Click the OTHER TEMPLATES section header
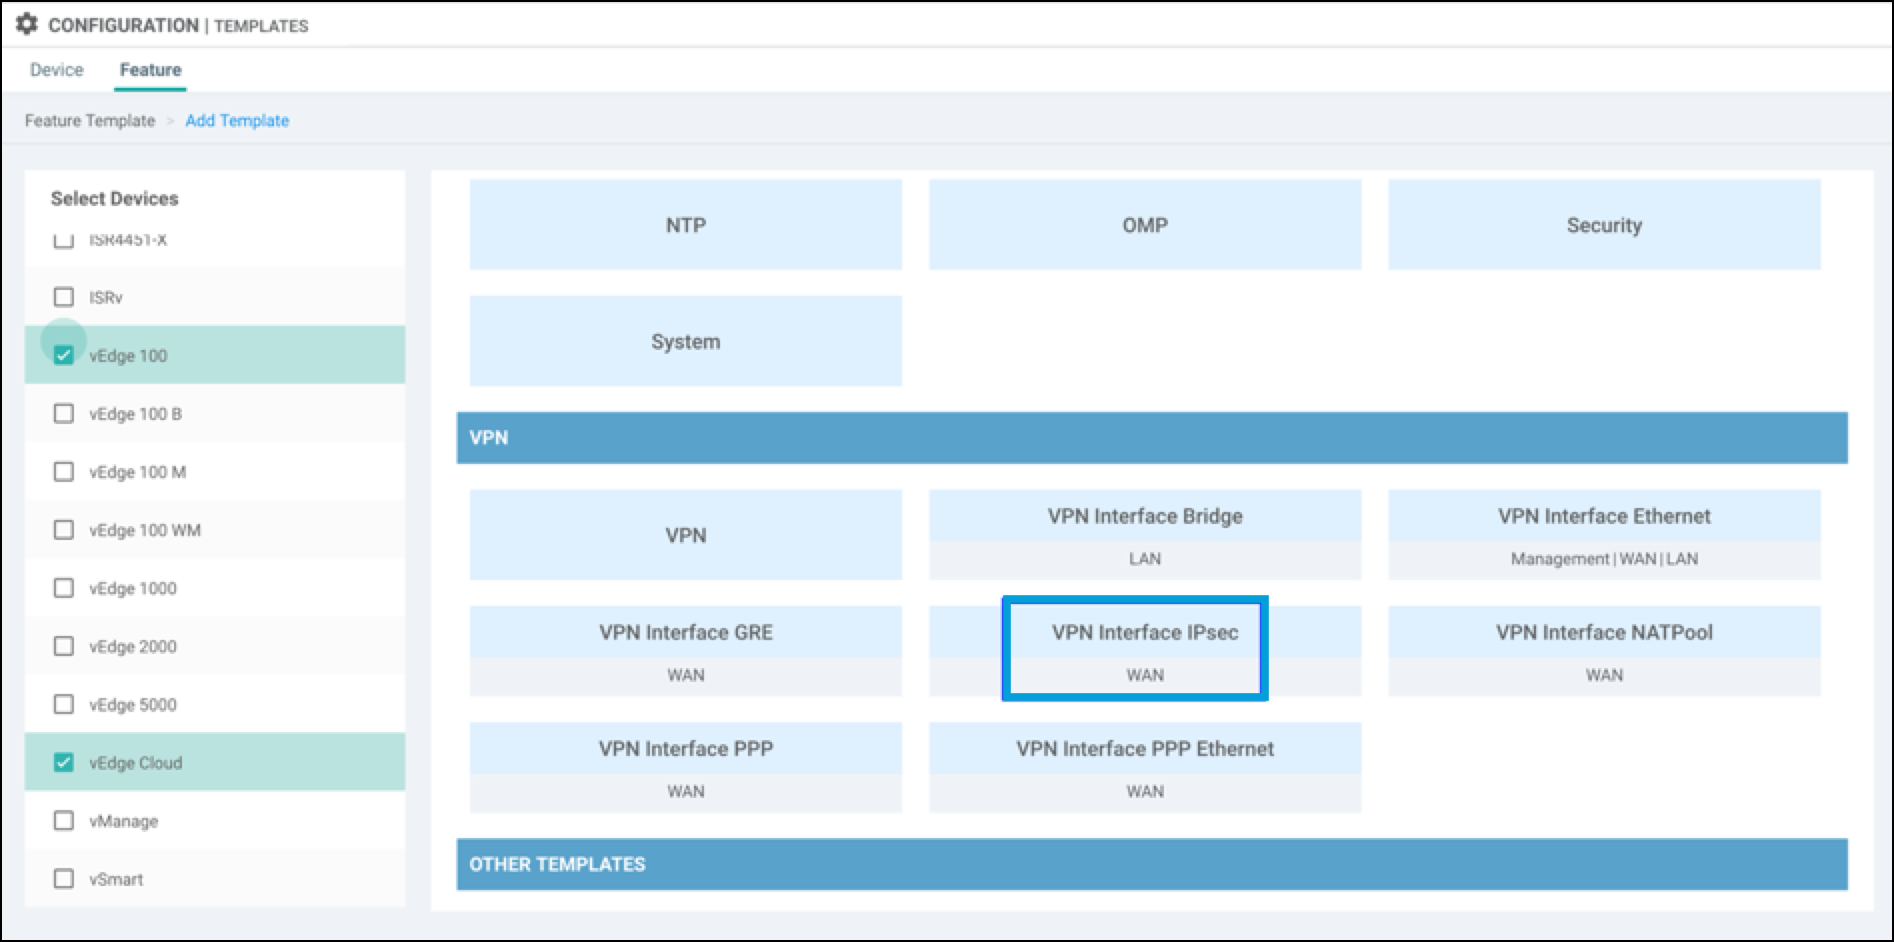Screen dimensions: 1894x942 [x=1152, y=864]
